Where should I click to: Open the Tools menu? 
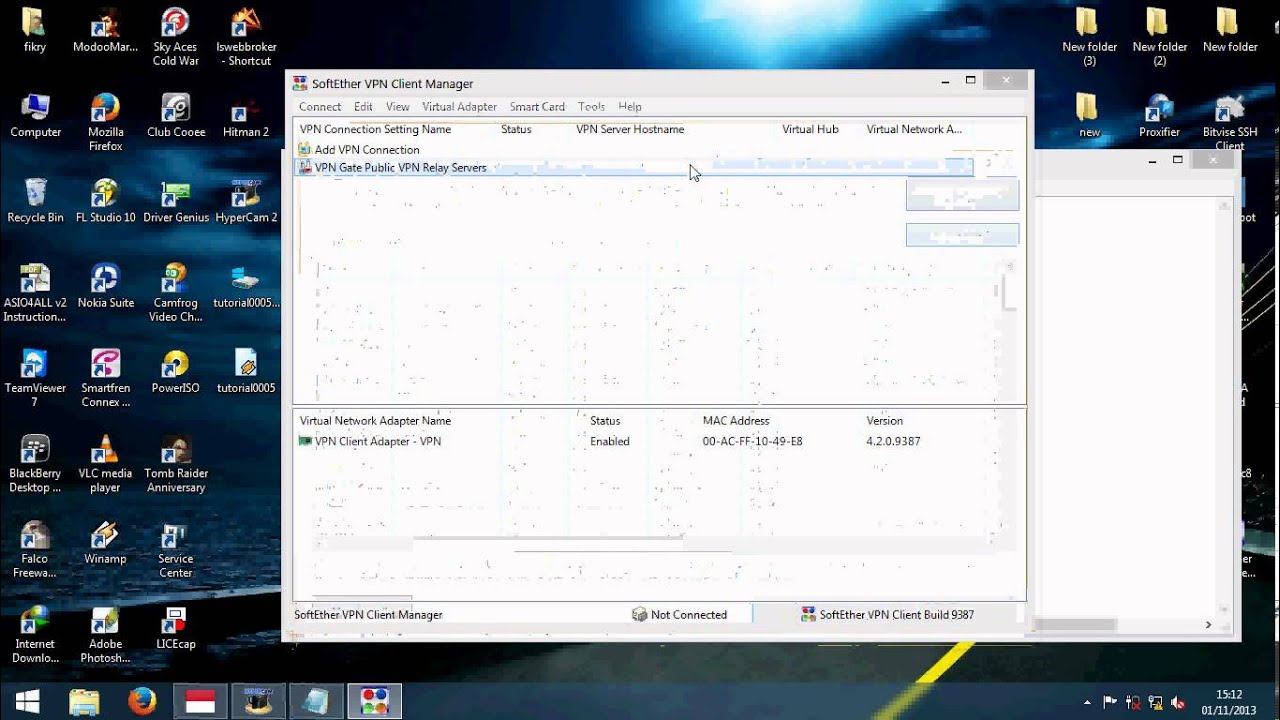click(x=591, y=107)
